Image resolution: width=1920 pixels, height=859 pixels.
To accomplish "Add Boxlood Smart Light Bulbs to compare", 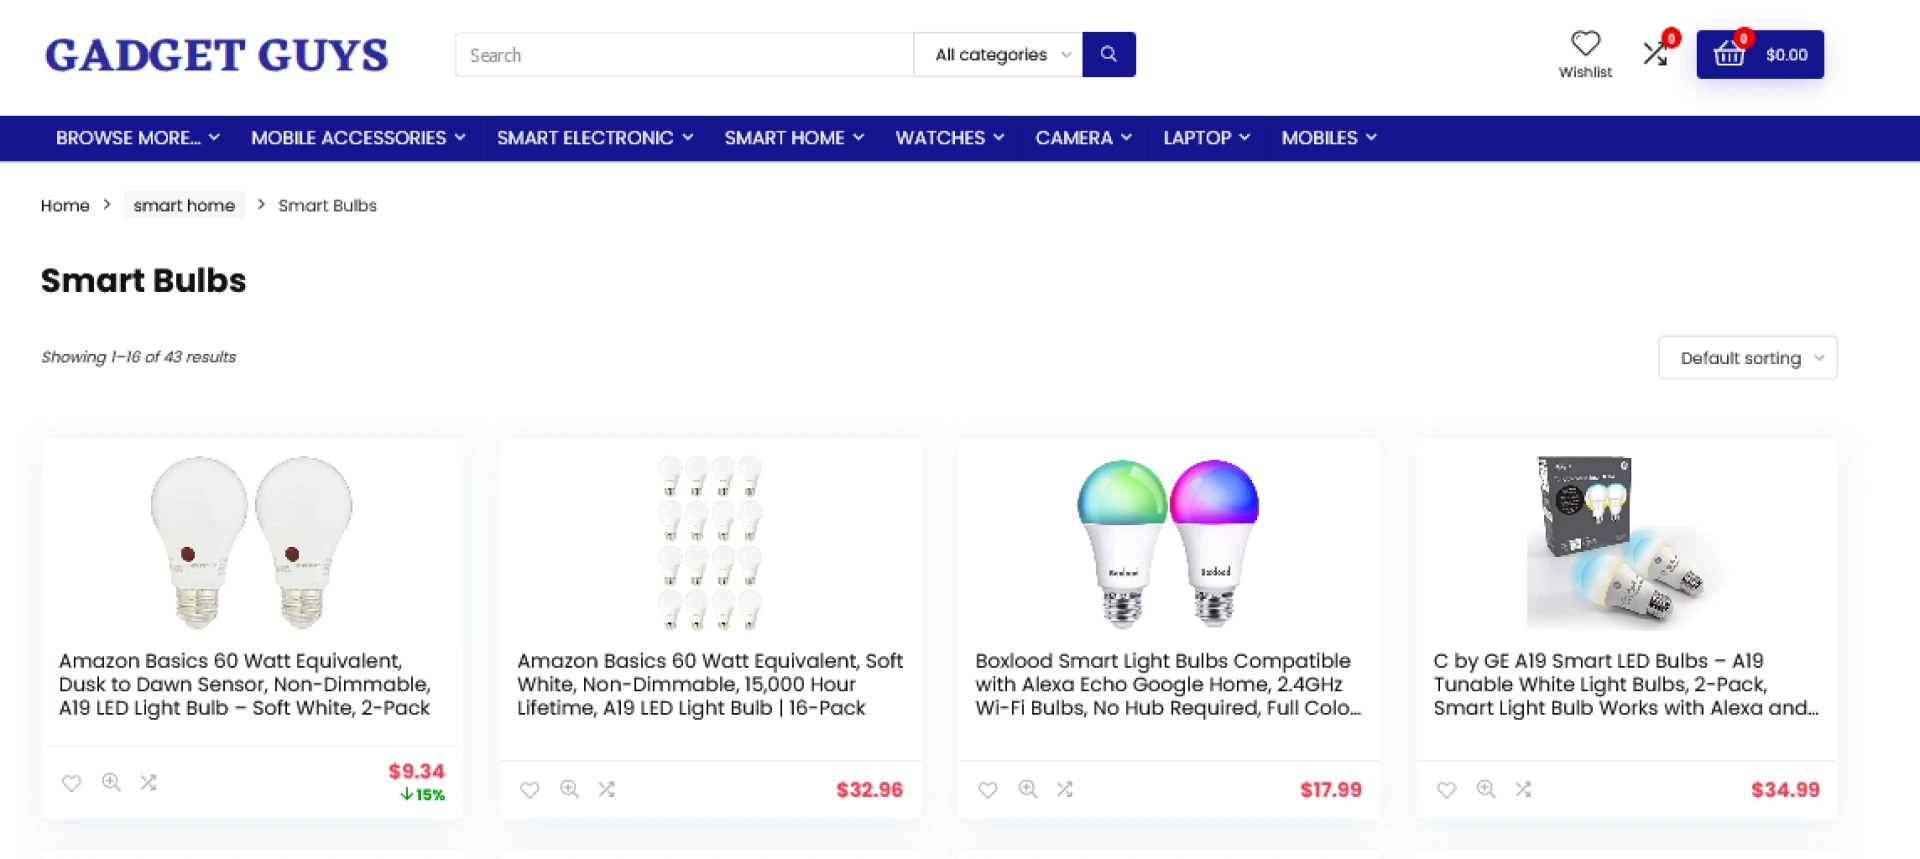I will [1064, 789].
